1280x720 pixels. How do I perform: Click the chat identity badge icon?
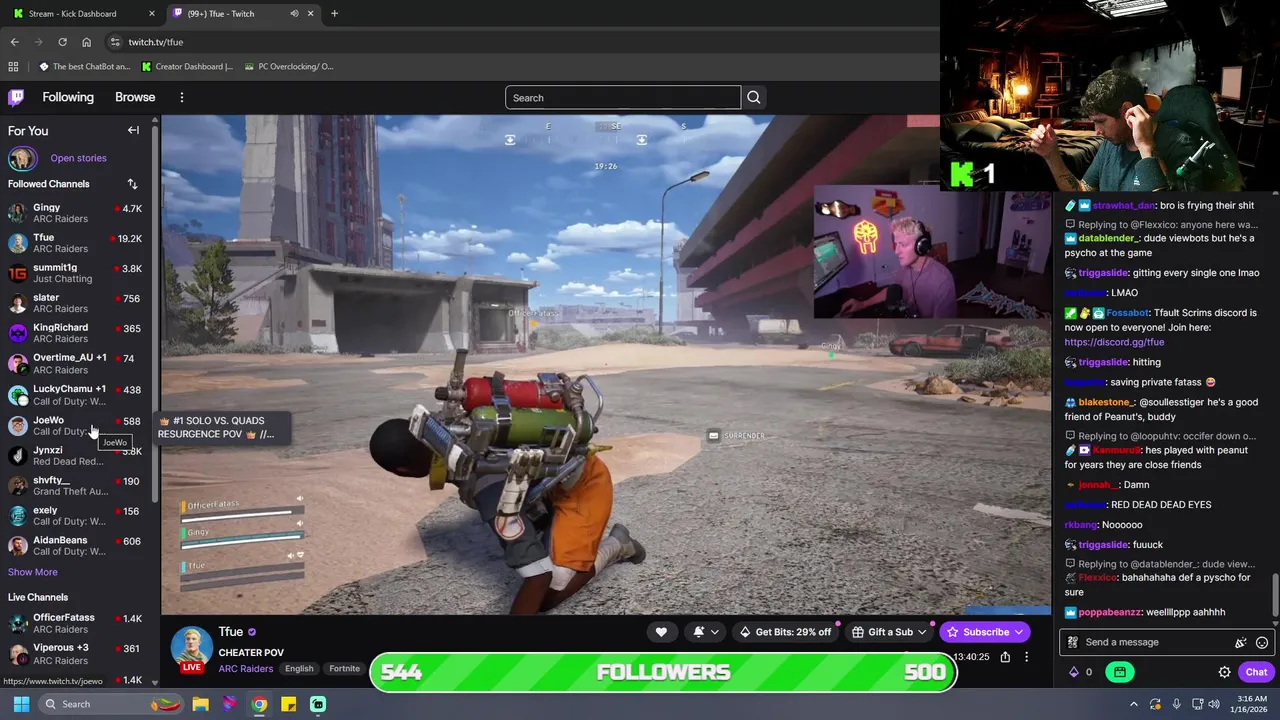[1073, 642]
